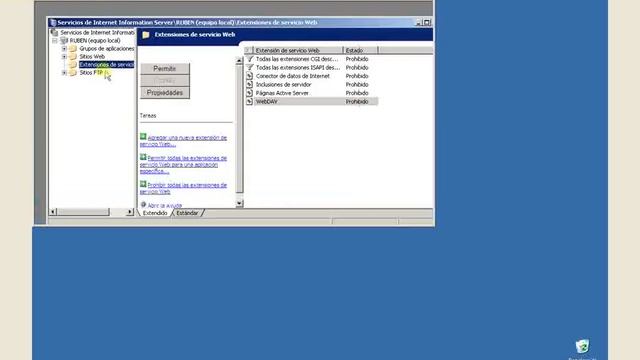Select Extensiones de servicio tree item
This screenshot has height=360, width=640.
(107, 64)
